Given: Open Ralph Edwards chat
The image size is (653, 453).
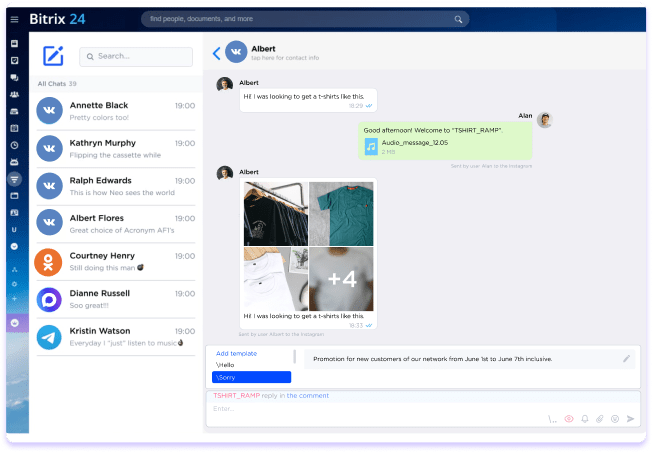Looking at the screenshot, I should tap(116, 186).
